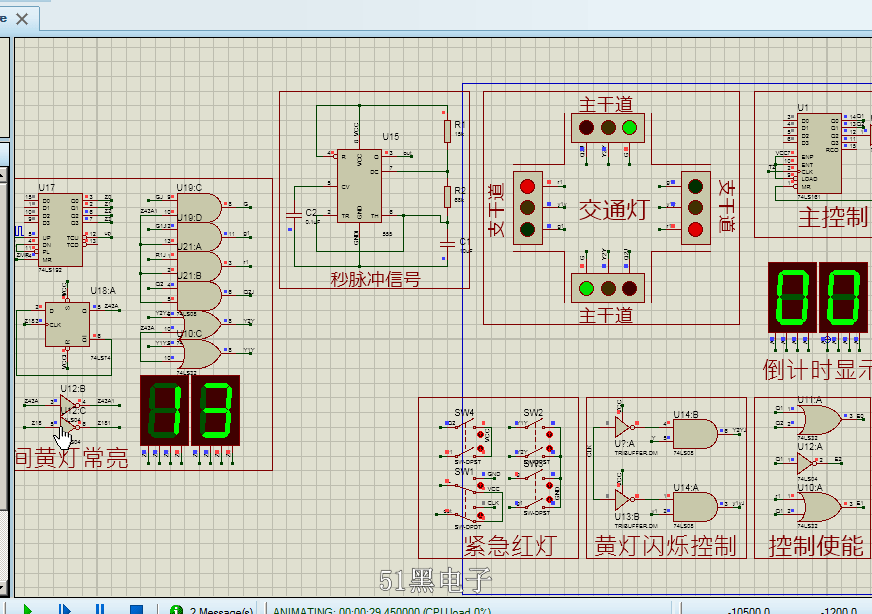Select the U13:B tri-state buffer

coord(623,501)
